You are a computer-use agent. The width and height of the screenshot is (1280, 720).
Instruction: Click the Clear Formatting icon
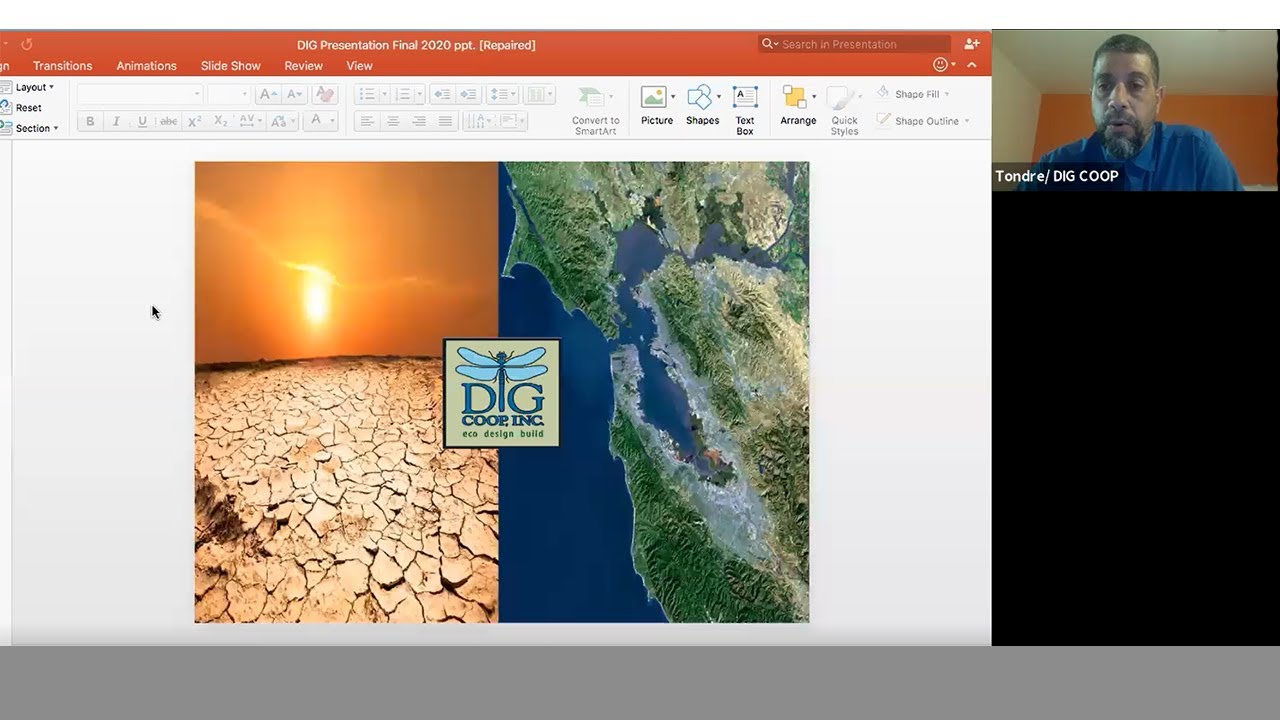point(324,94)
